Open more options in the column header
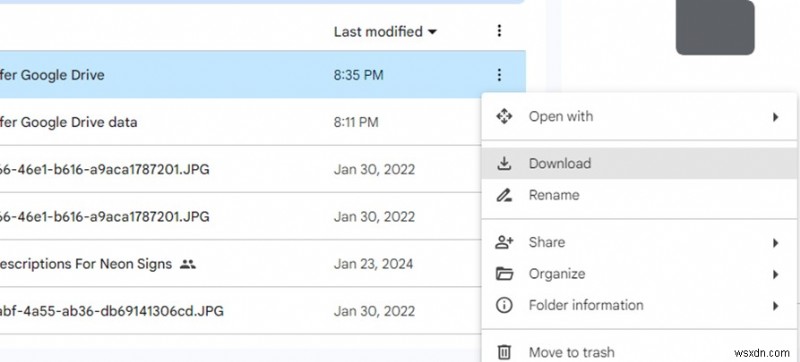 (499, 31)
